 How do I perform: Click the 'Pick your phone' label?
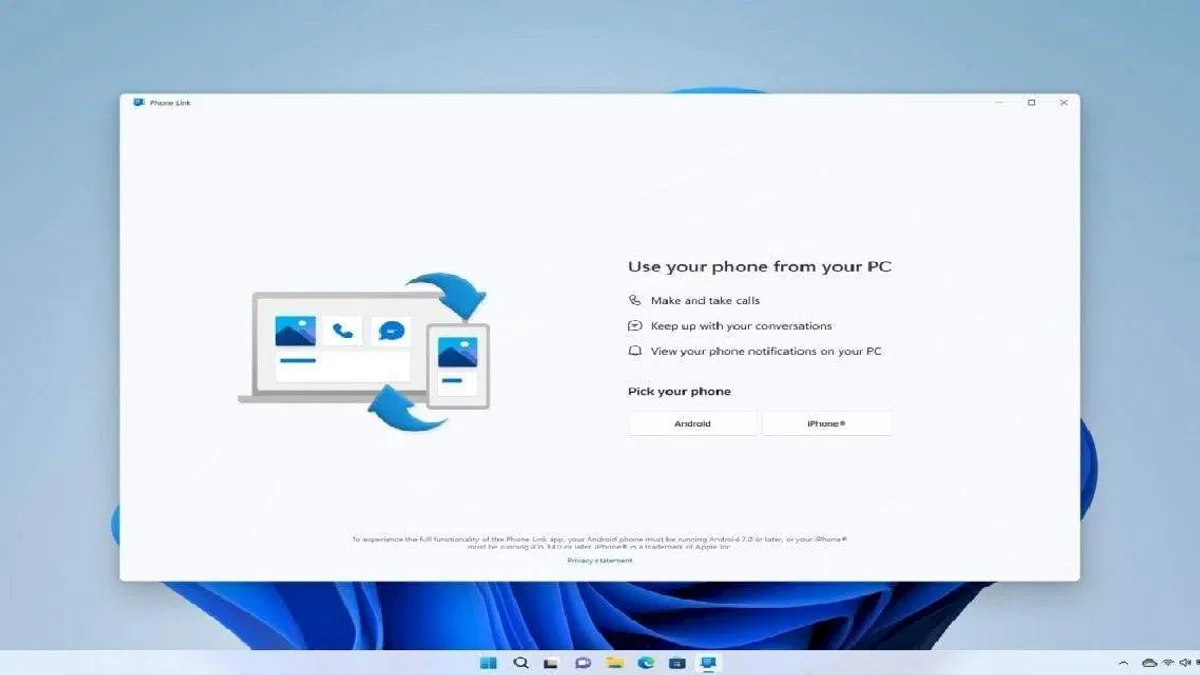(x=679, y=391)
